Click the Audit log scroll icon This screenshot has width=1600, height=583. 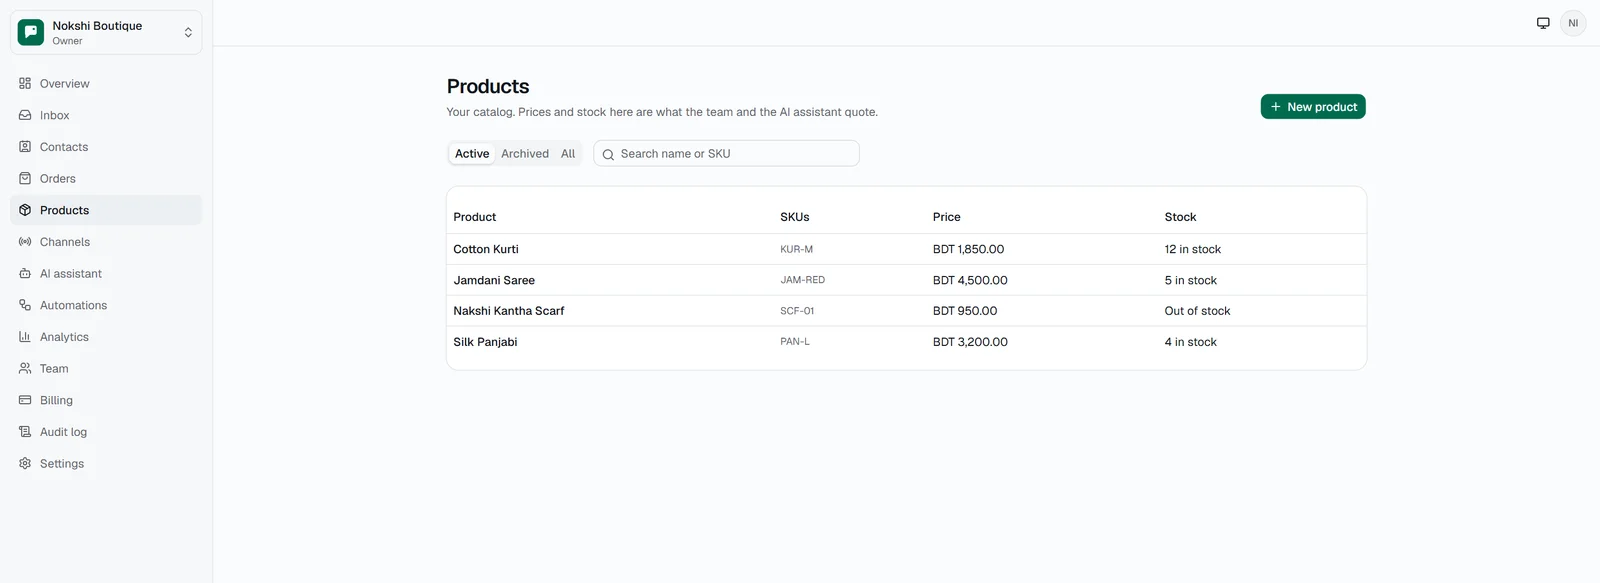(x=25, y=432)
